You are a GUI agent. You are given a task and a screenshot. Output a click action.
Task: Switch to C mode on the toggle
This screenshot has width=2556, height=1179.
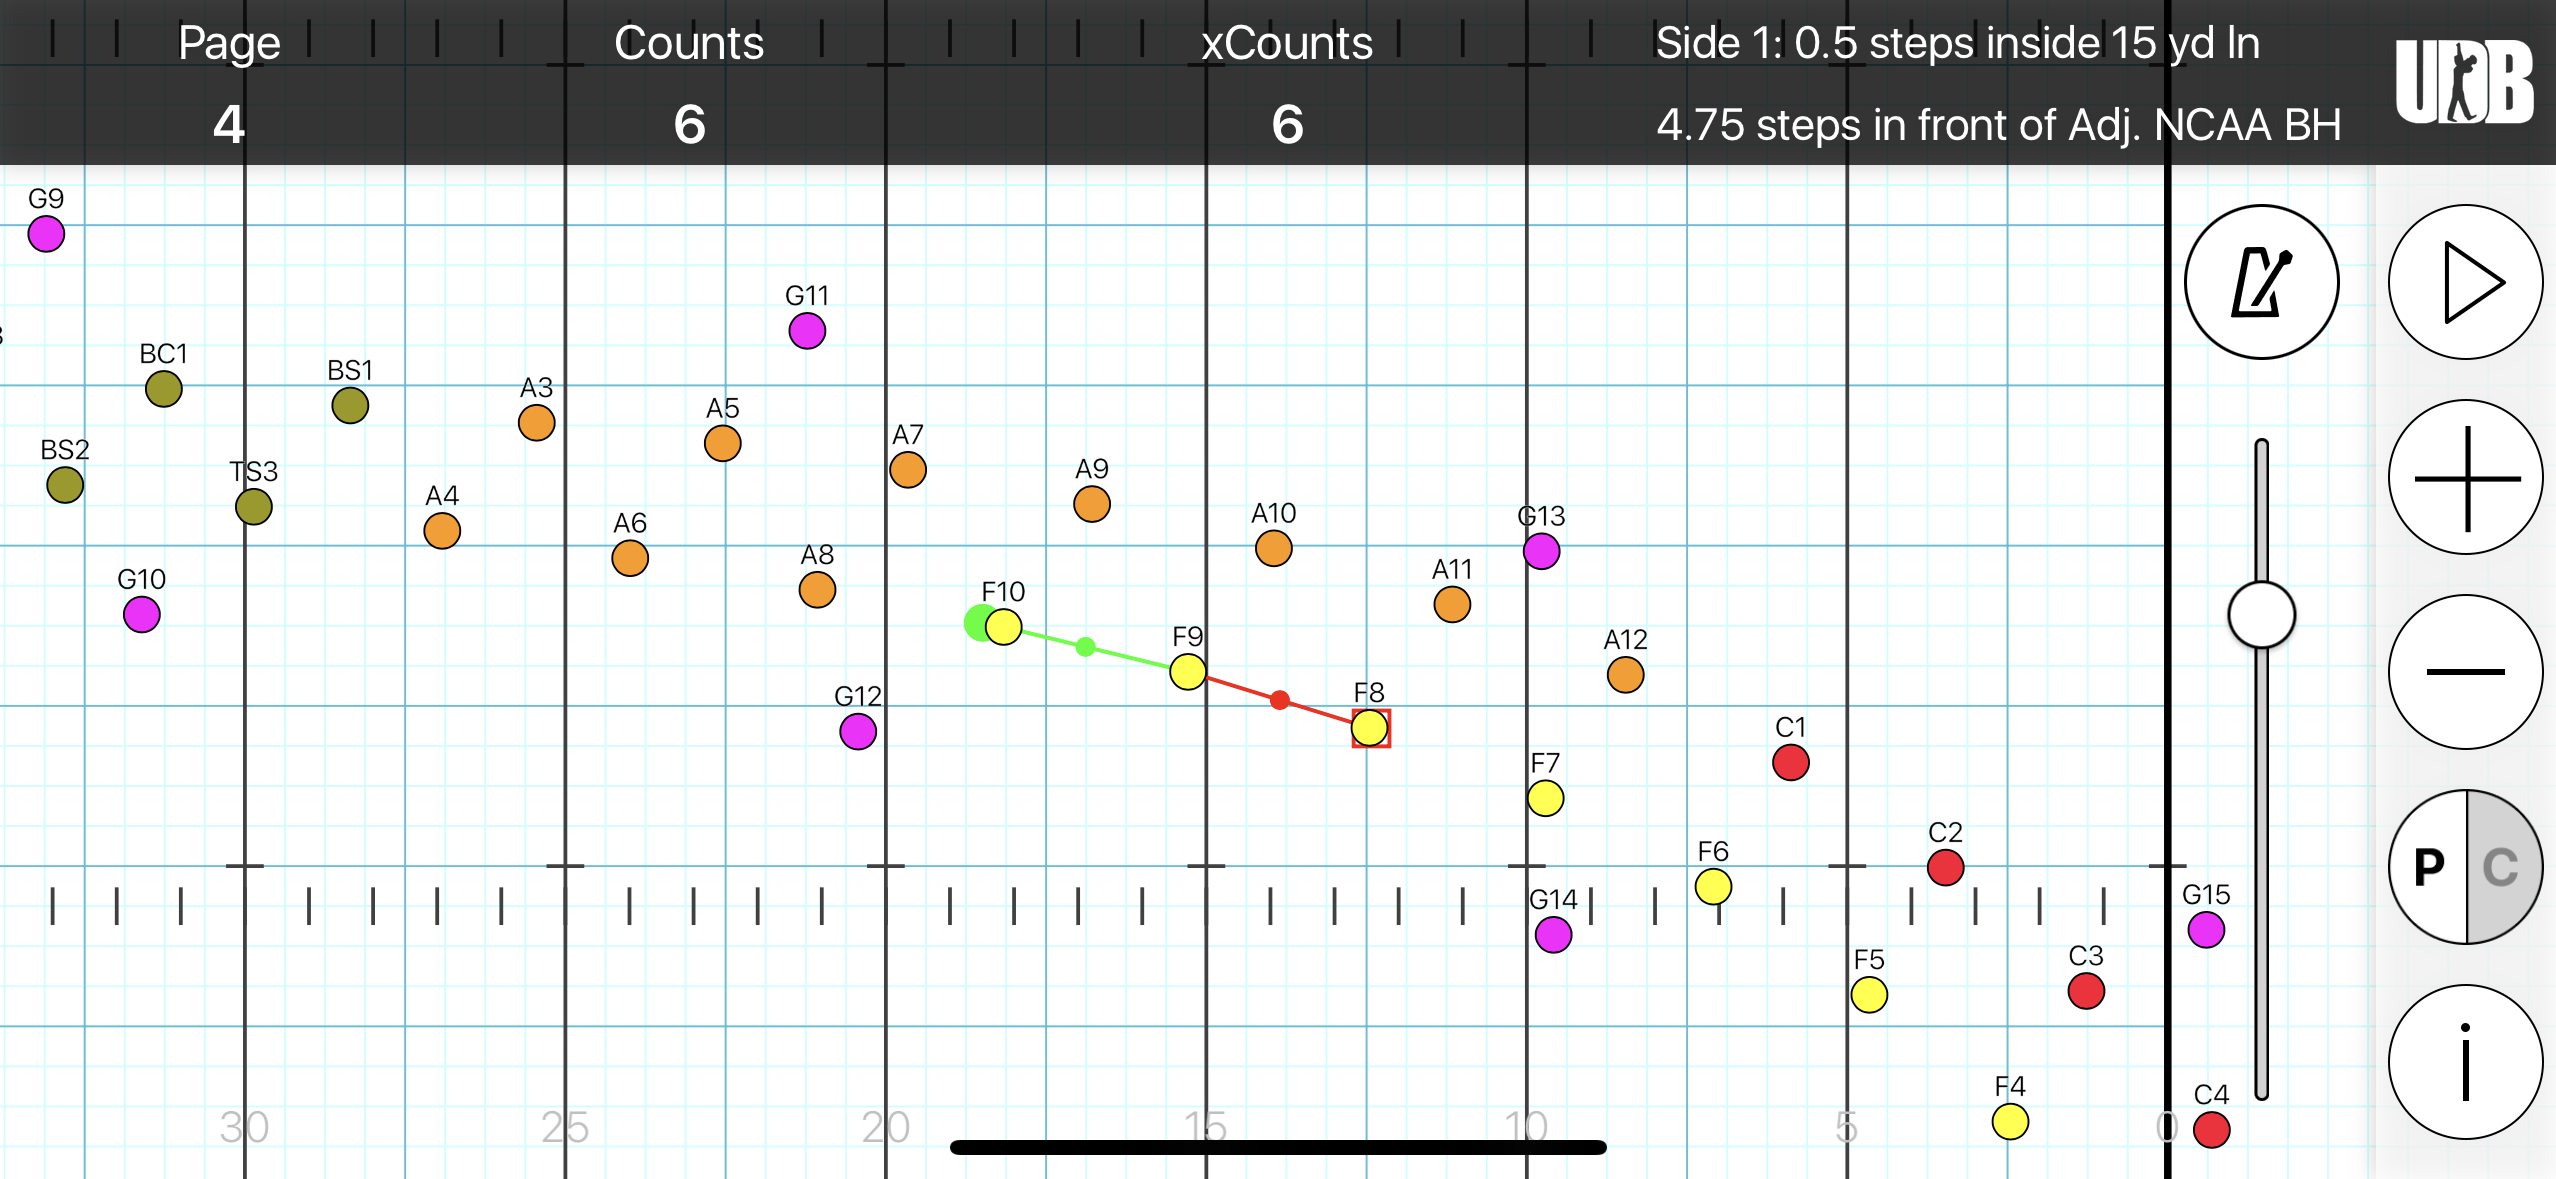[x=2502, y=867]
